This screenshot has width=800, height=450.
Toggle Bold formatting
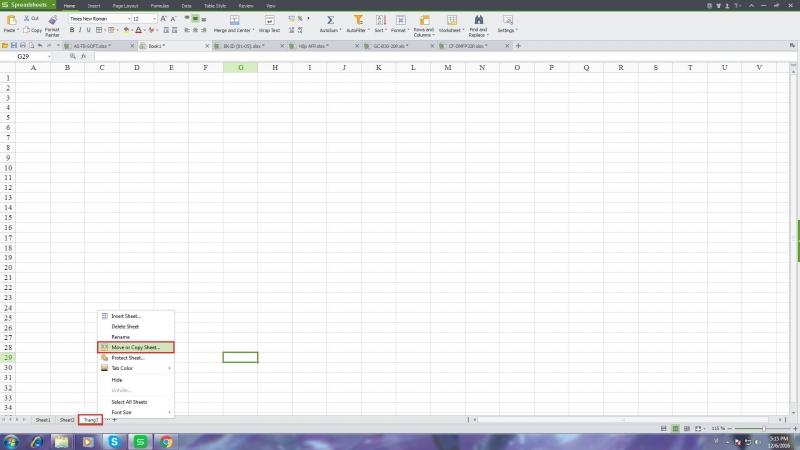73,30
